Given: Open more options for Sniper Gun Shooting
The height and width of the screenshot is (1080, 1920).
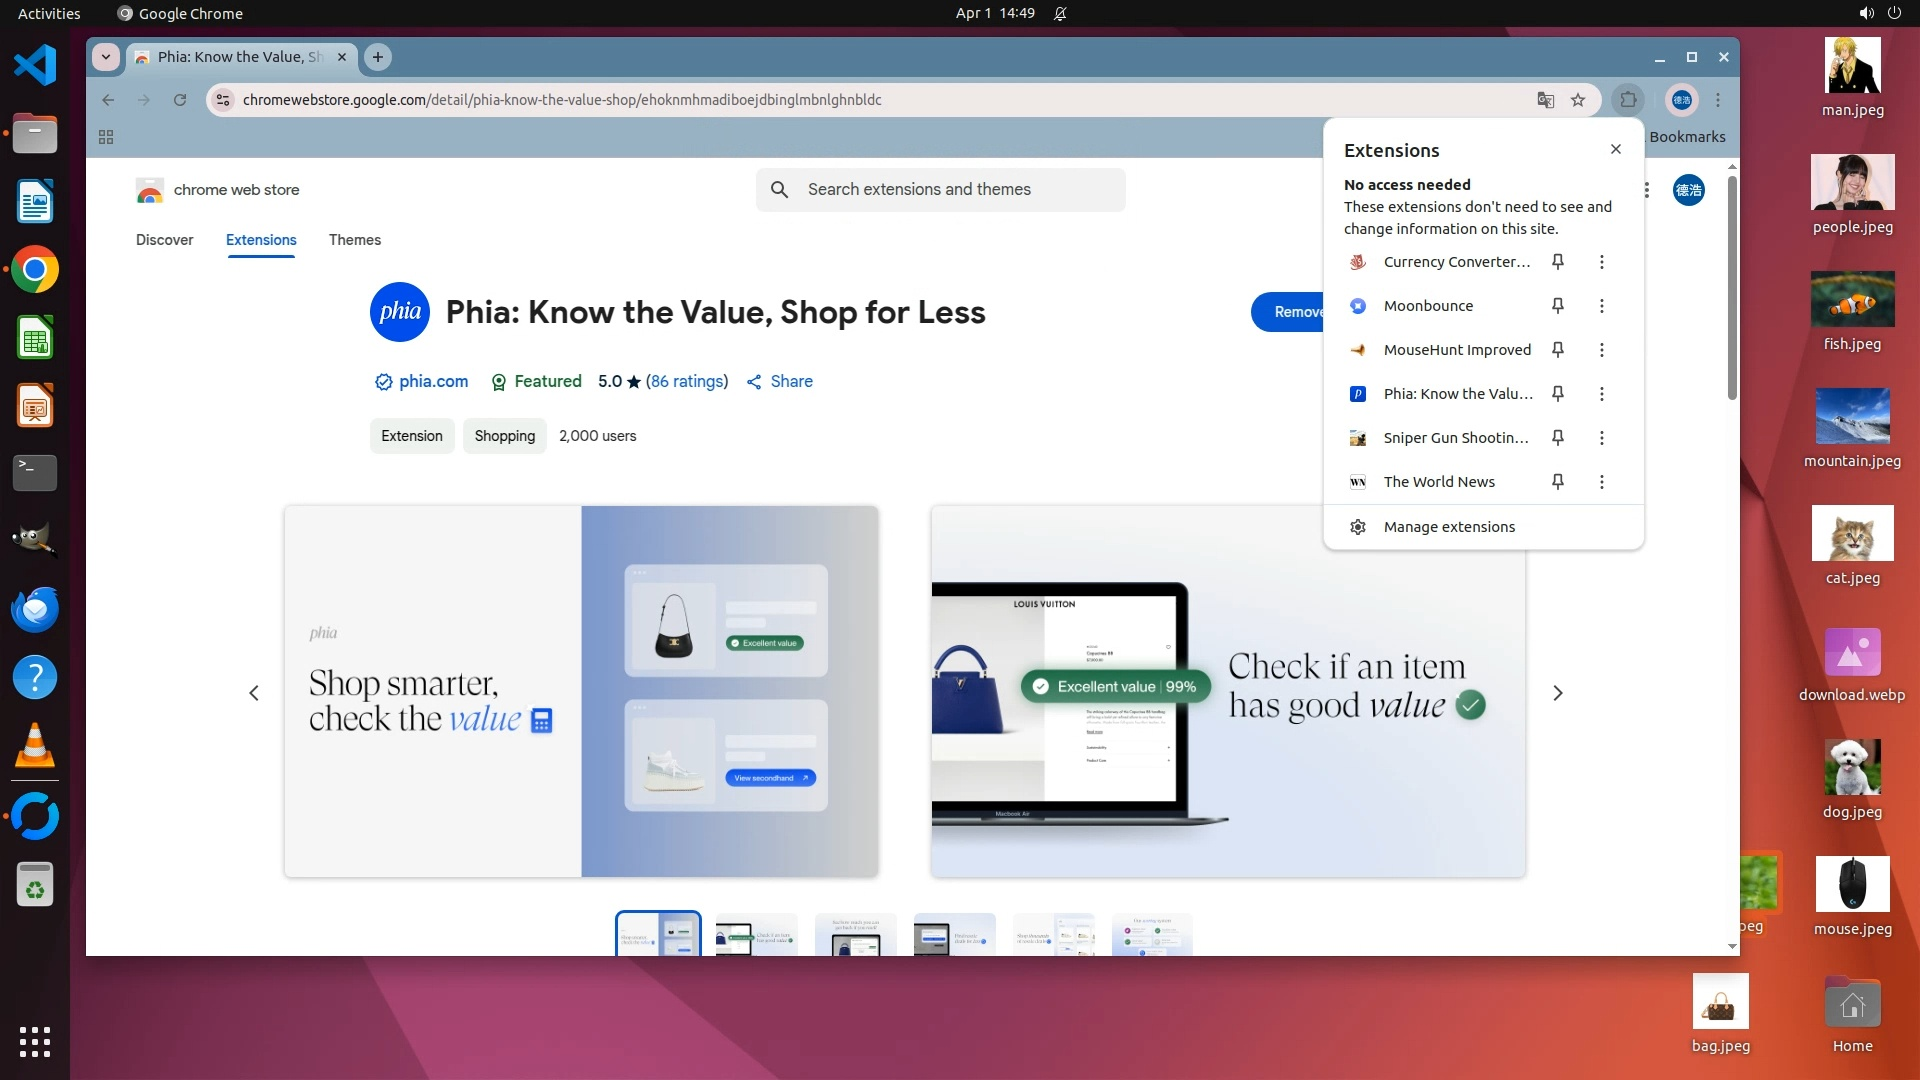Looking at the screenshot, I should (1601, 438).
